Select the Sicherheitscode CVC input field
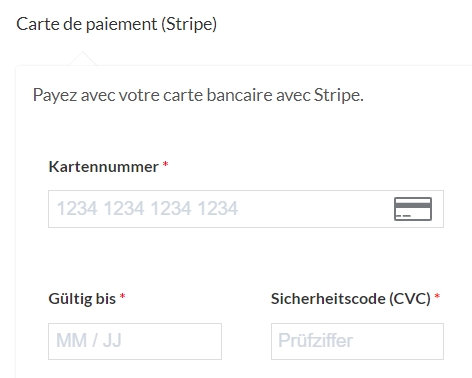The width and height of the screenshot is (472, 378). pyautogui.click(x=357, y=341)
